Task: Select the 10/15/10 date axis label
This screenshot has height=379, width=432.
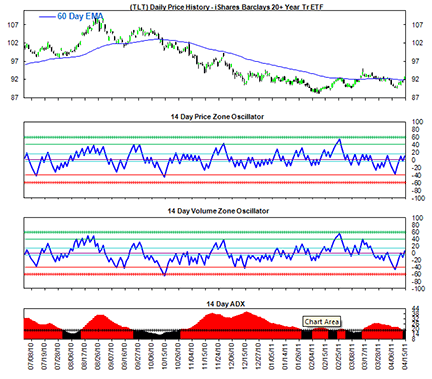Action: click(165, 356)
